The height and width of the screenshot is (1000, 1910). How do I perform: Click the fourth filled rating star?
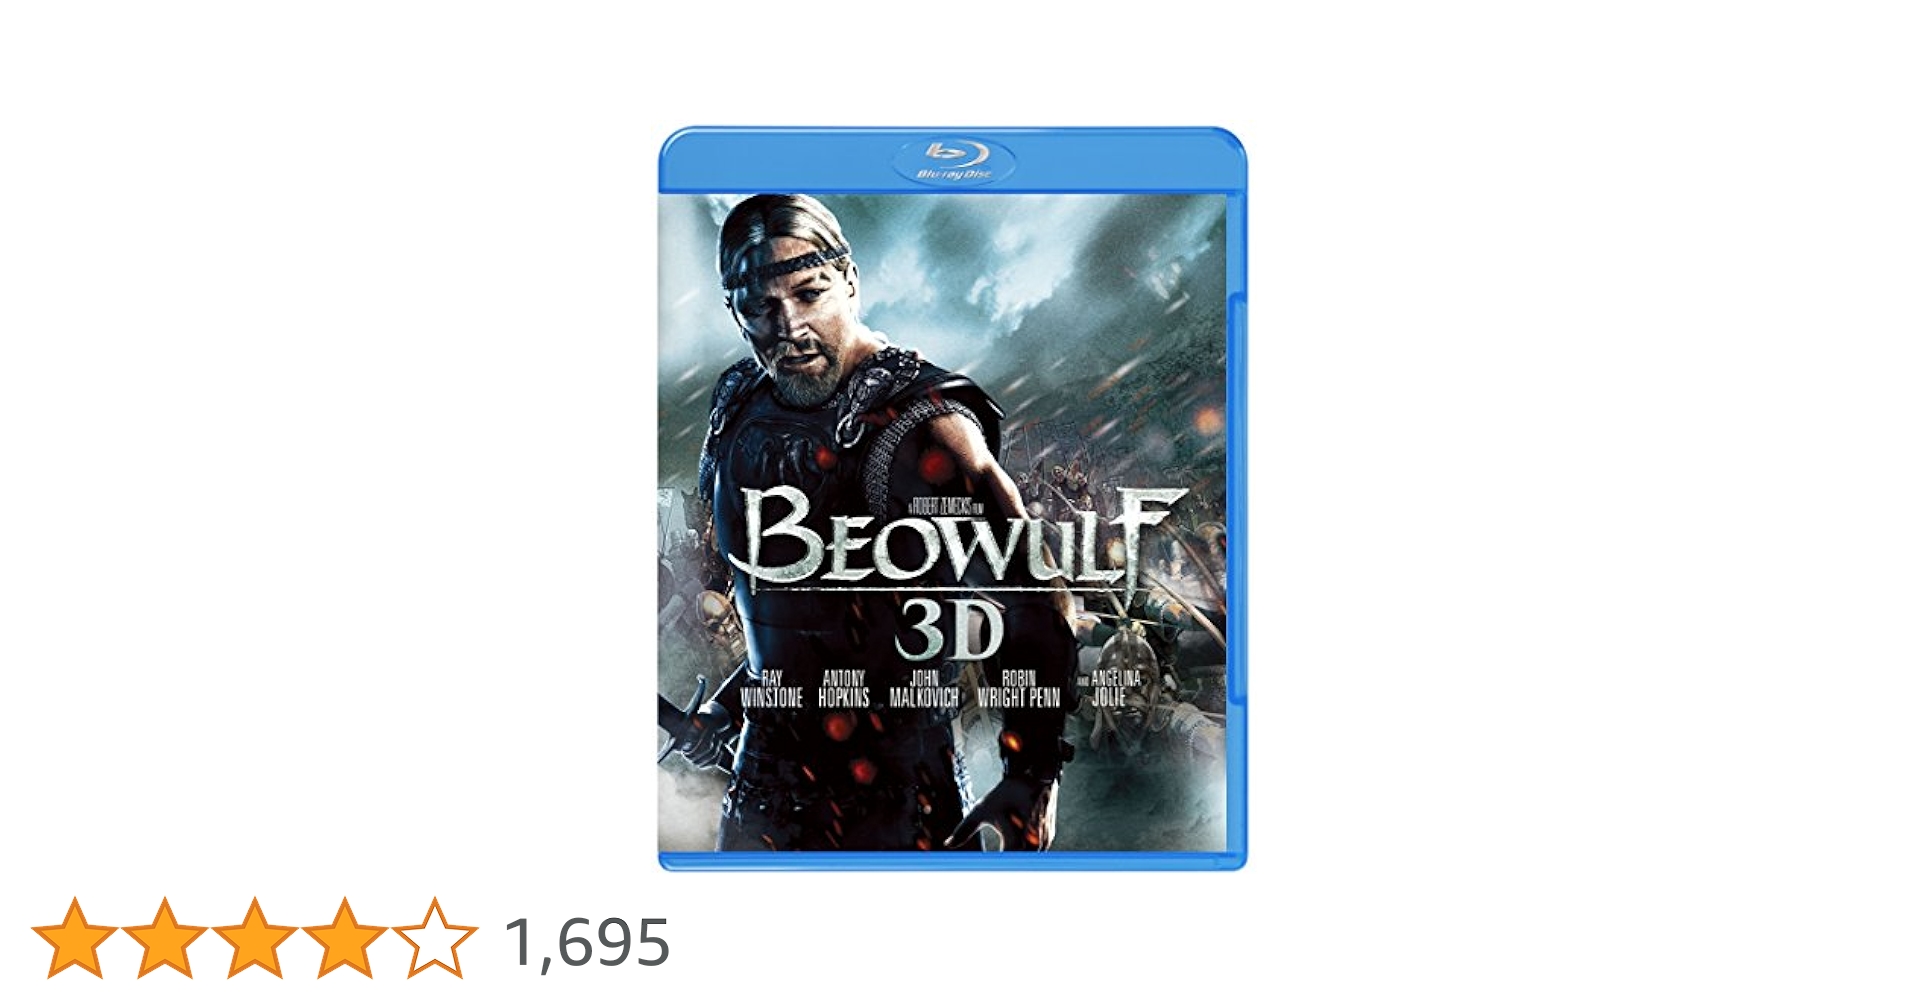[345, 938]
